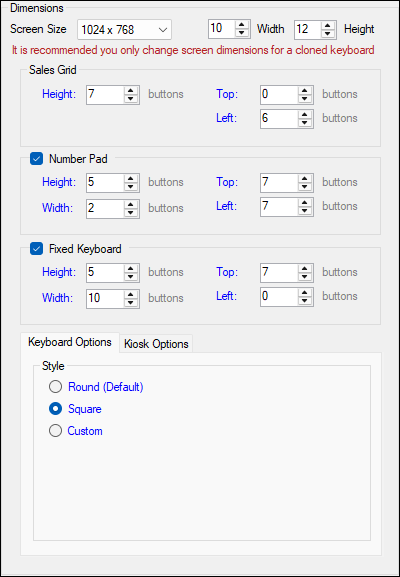Increase Fixed Keyboard Width value
400x577 pixels.
(x=130, y=294)
